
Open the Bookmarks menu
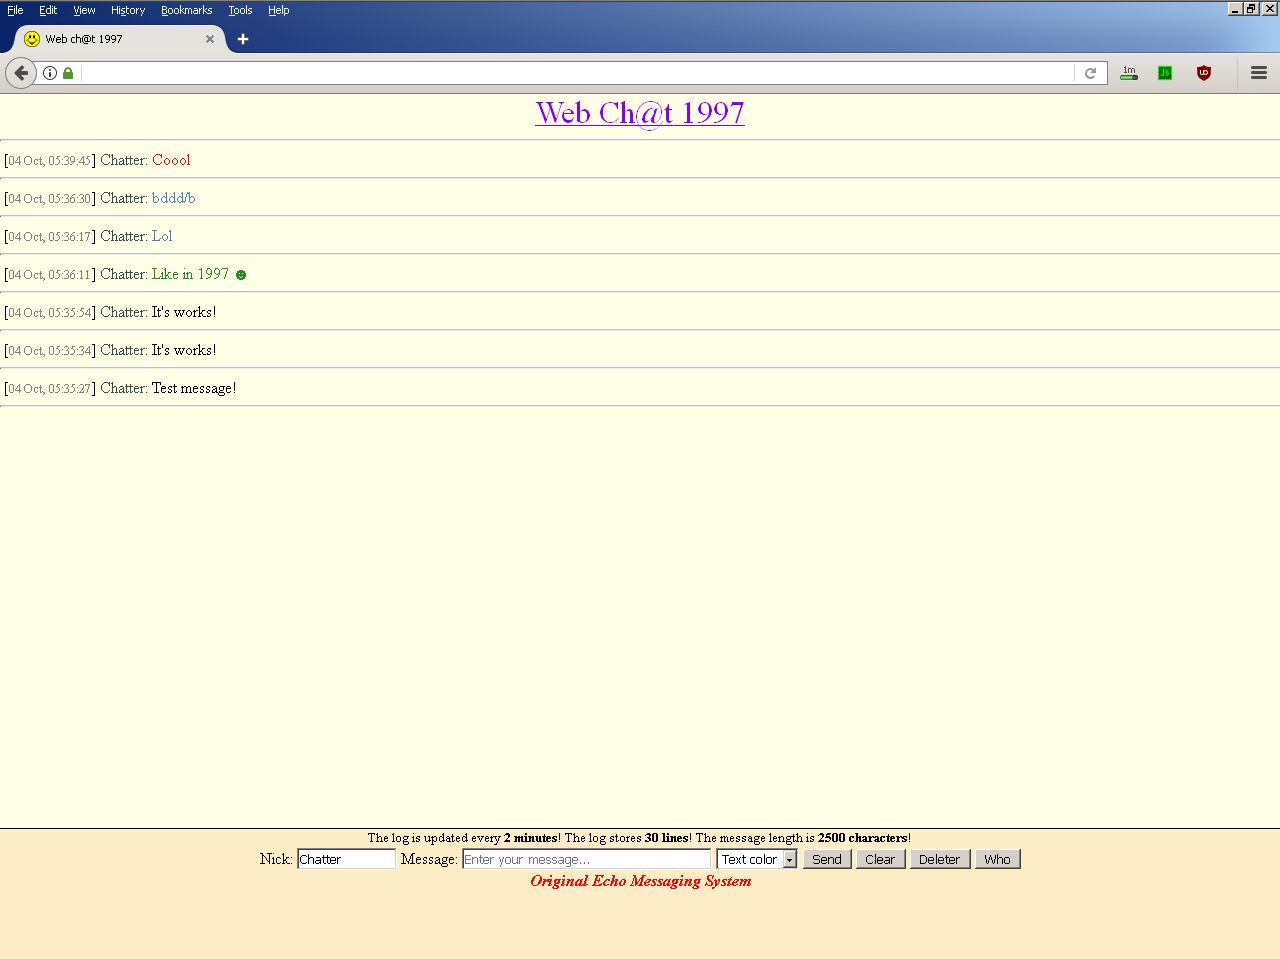point(186,10)
